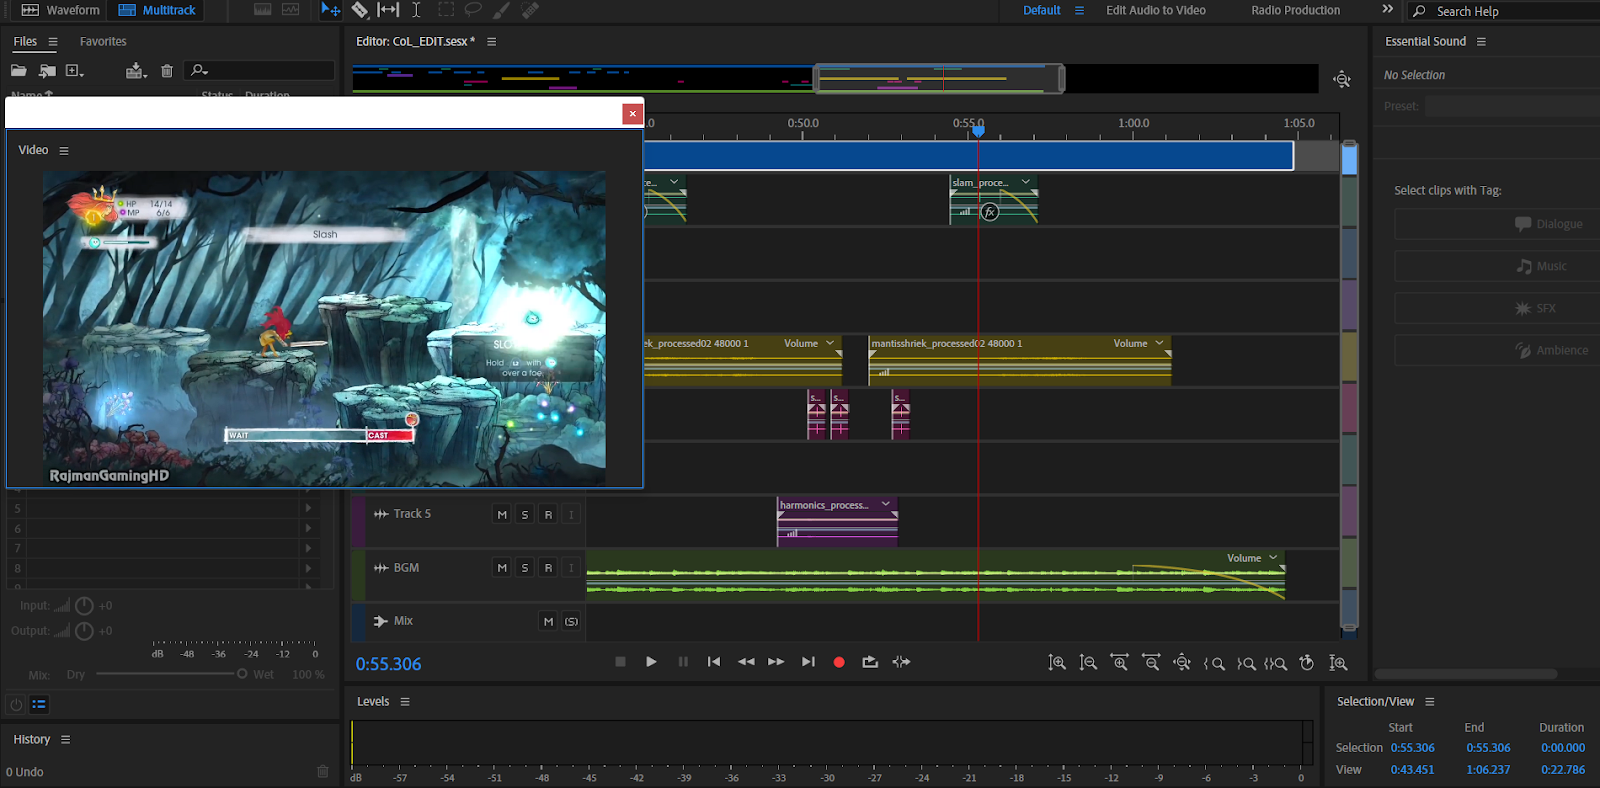This screenshot has width=1600, height=788.
Task: Click the Ambience tag button
Action: 1496,350
